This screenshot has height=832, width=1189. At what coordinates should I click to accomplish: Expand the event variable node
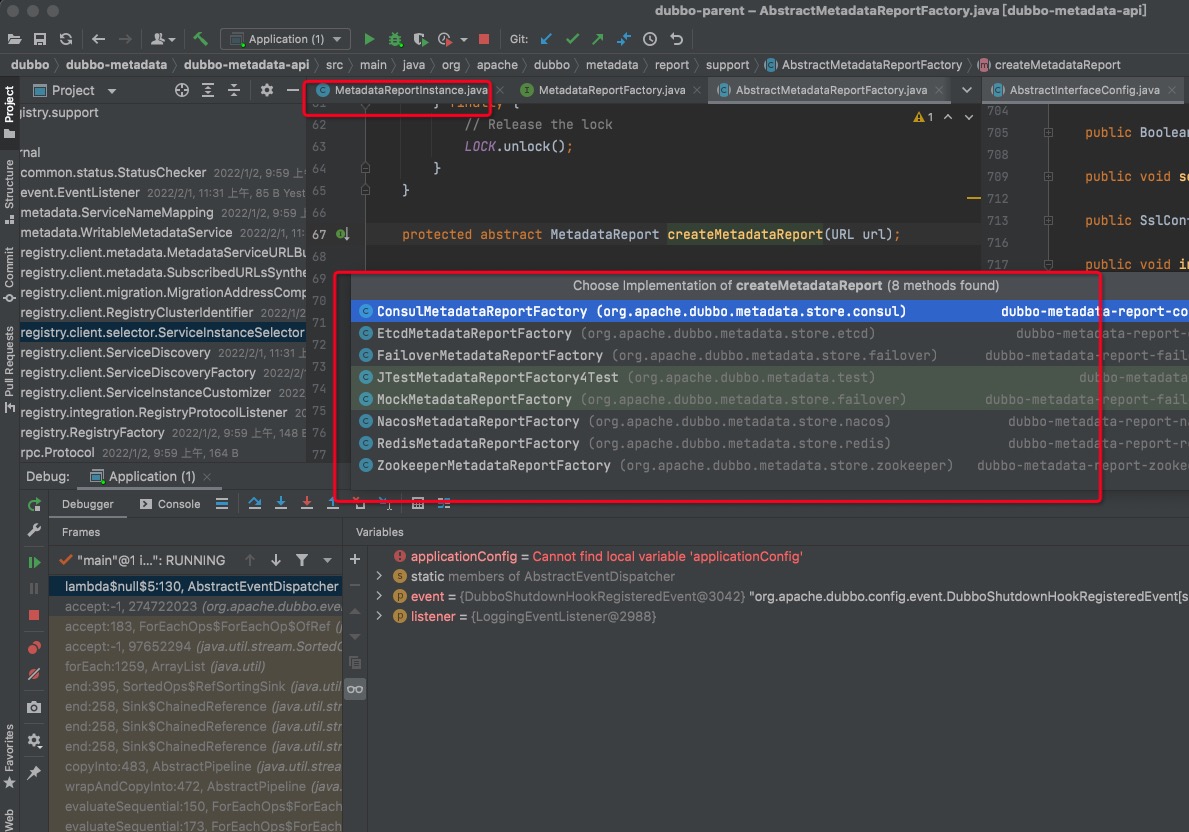[x=379, y=596]
